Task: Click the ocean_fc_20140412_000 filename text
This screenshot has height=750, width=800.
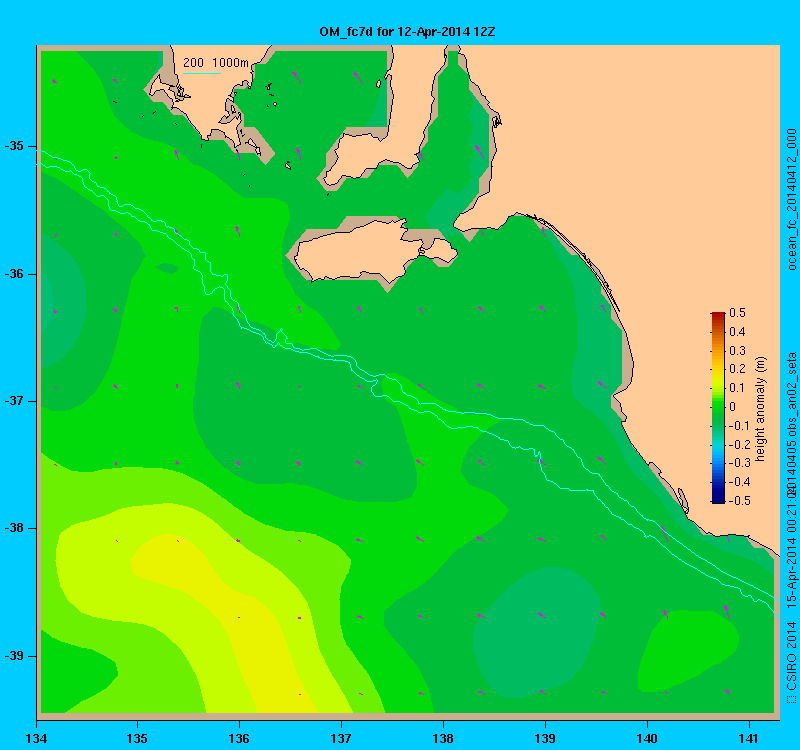Action: click(791, 199)
